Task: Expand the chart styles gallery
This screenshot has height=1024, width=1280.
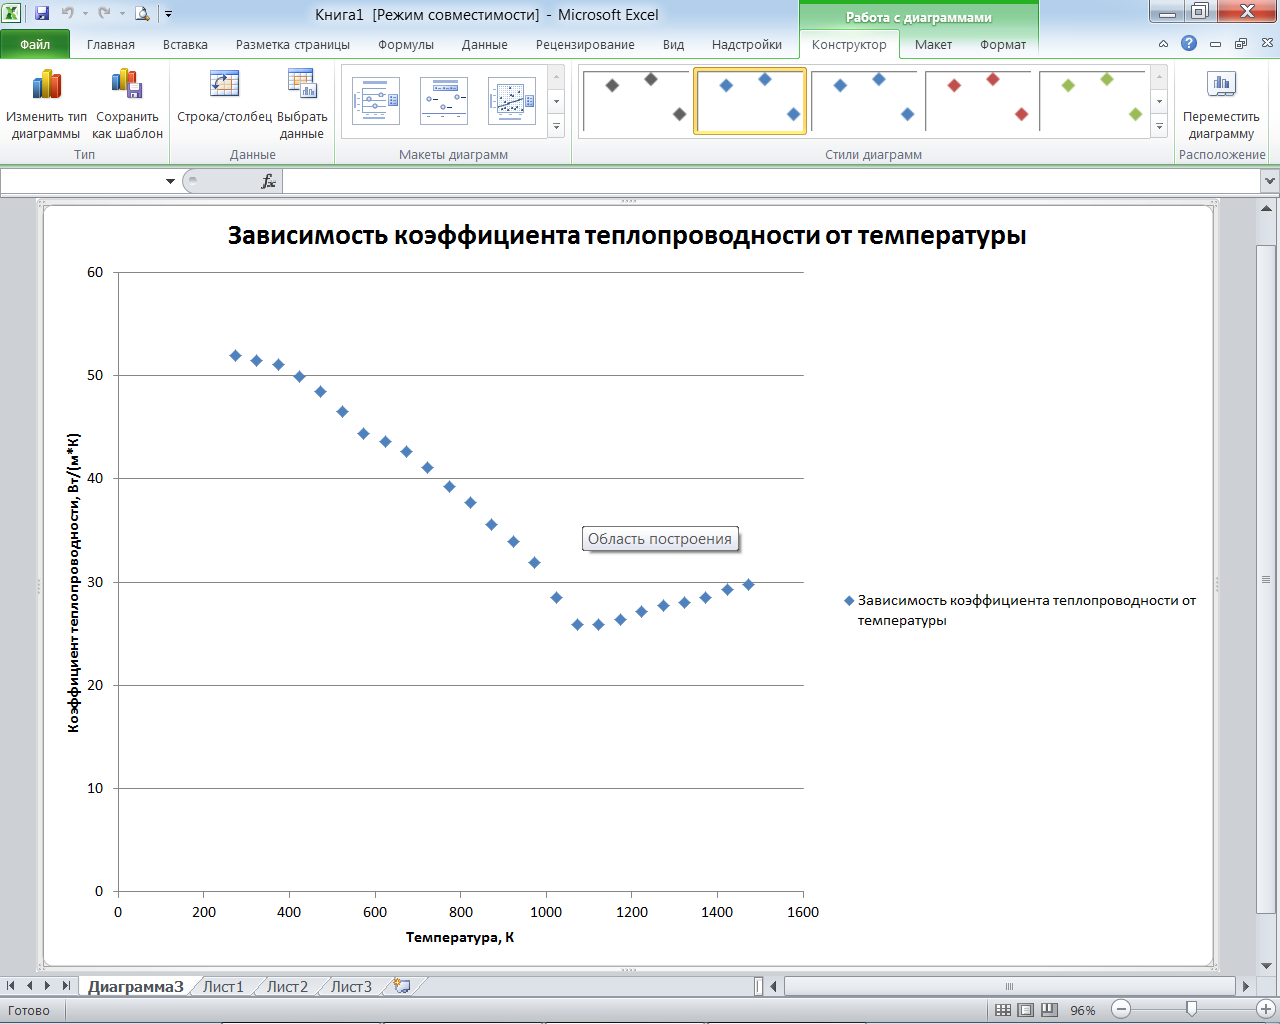Action: click(1159, 127)
